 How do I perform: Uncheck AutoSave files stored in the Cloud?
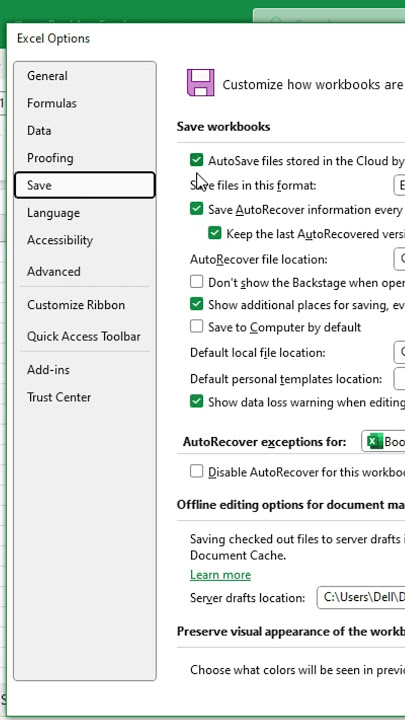click(197, 160)
